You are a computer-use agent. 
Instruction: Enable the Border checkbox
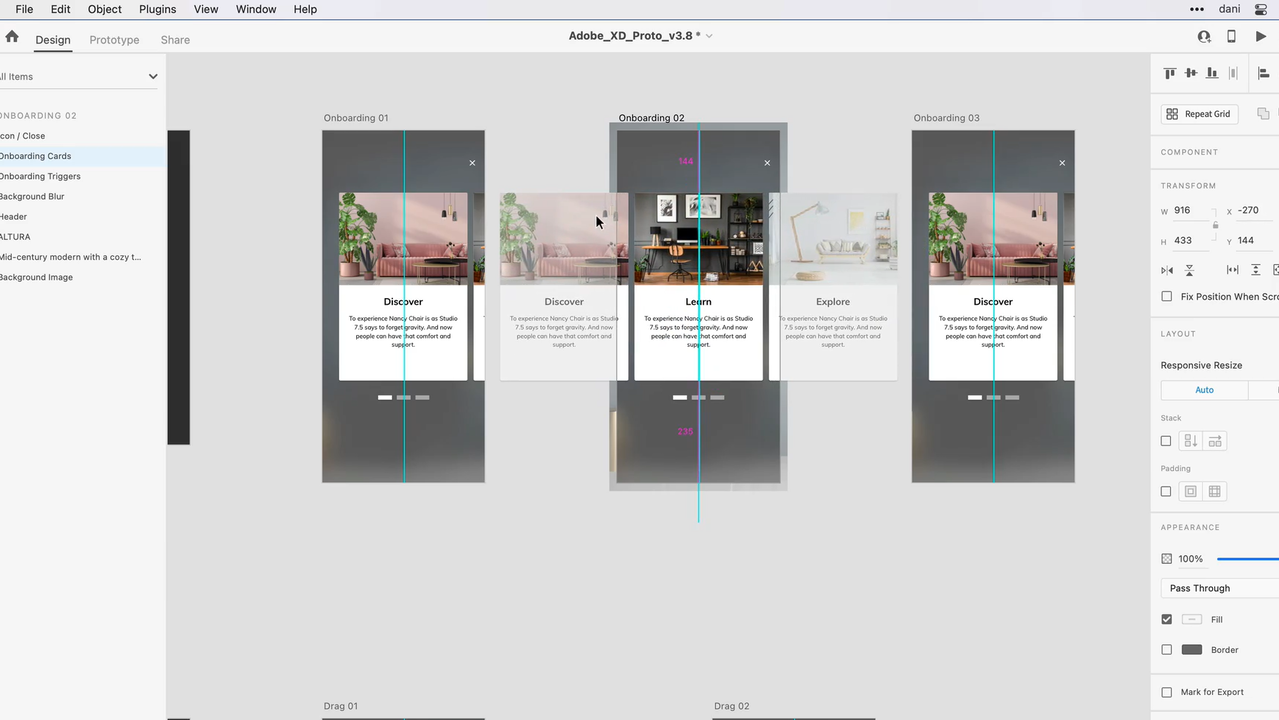pos(1167,650)
